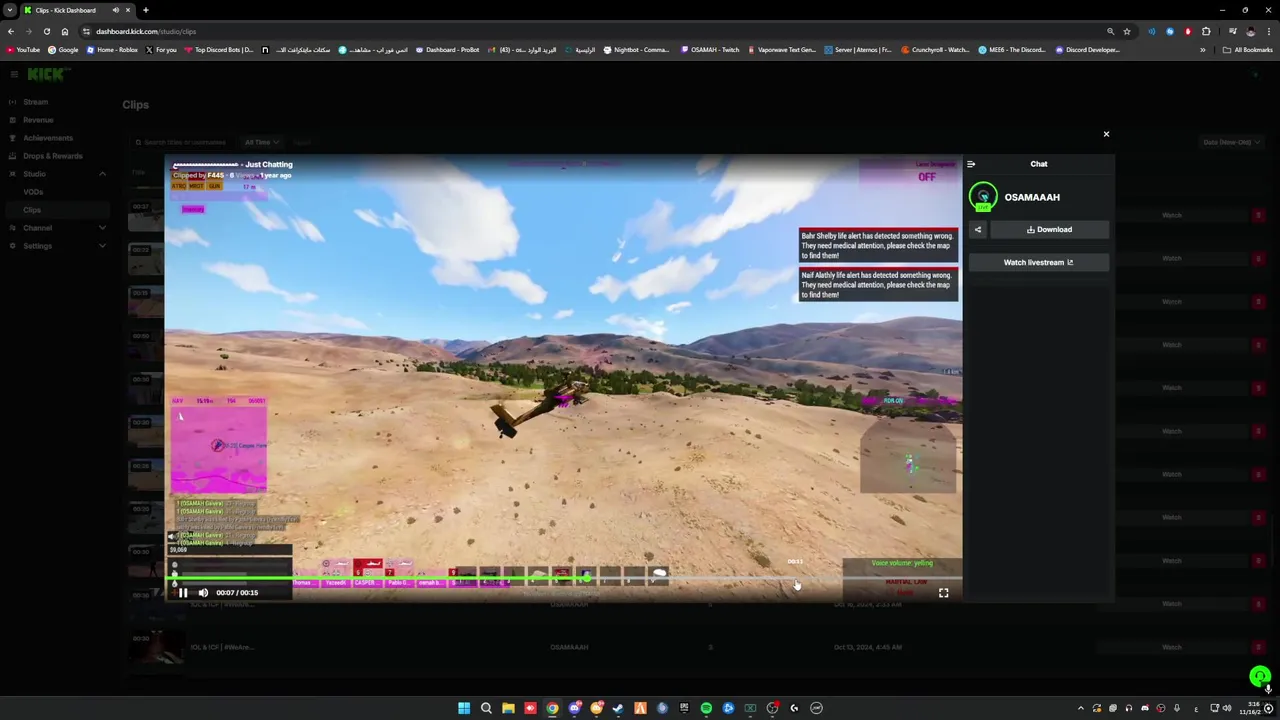Open the Windows Start menu
The image size is (1280, 720).
[x=464, y=708]
